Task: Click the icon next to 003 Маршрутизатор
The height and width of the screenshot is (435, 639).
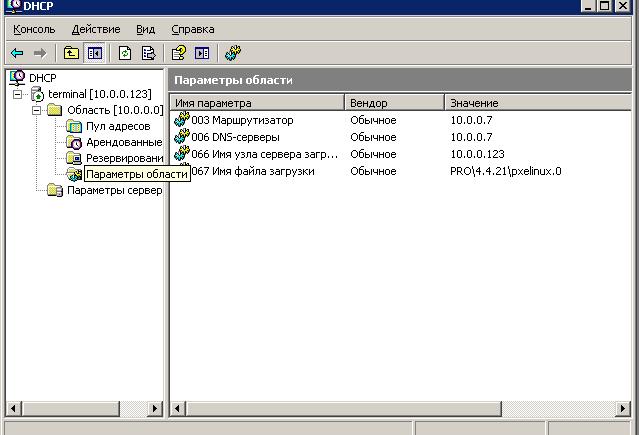Action: pyautogui.click(x=181, y=120)
